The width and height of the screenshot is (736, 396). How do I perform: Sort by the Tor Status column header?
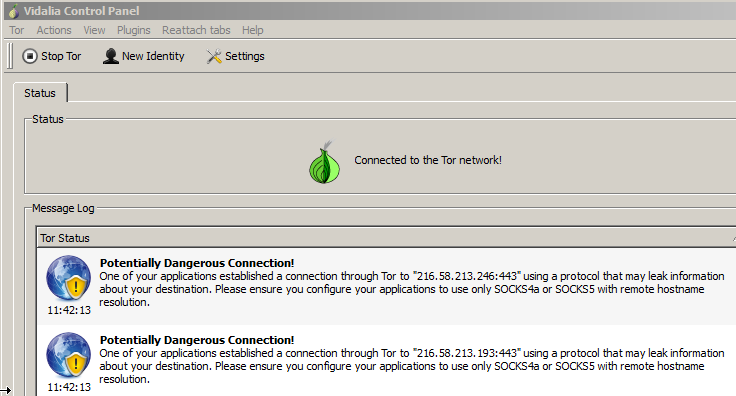386,238
